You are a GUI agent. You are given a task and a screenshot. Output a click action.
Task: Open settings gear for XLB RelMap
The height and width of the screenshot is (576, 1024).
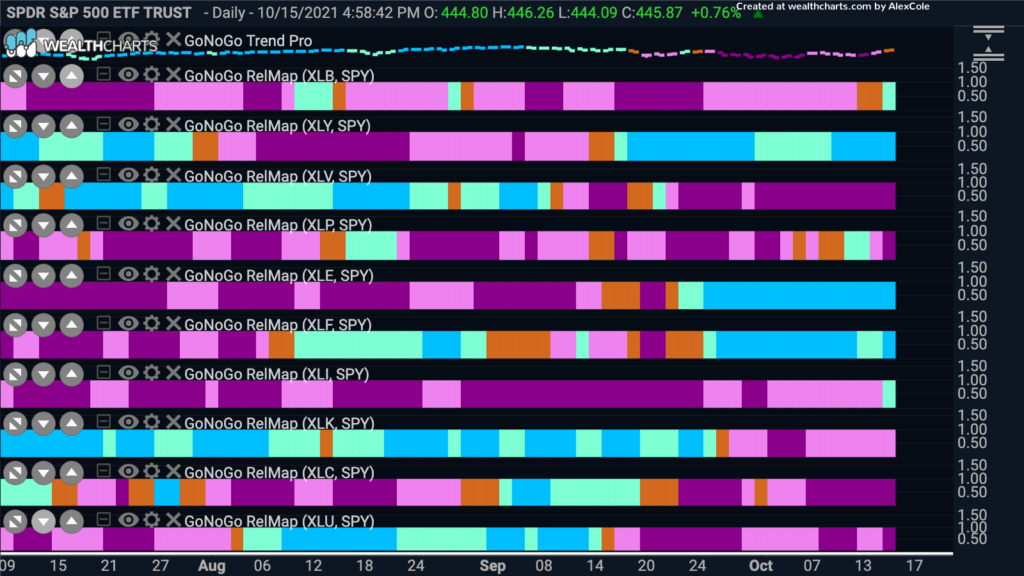(x=152, y=74)
